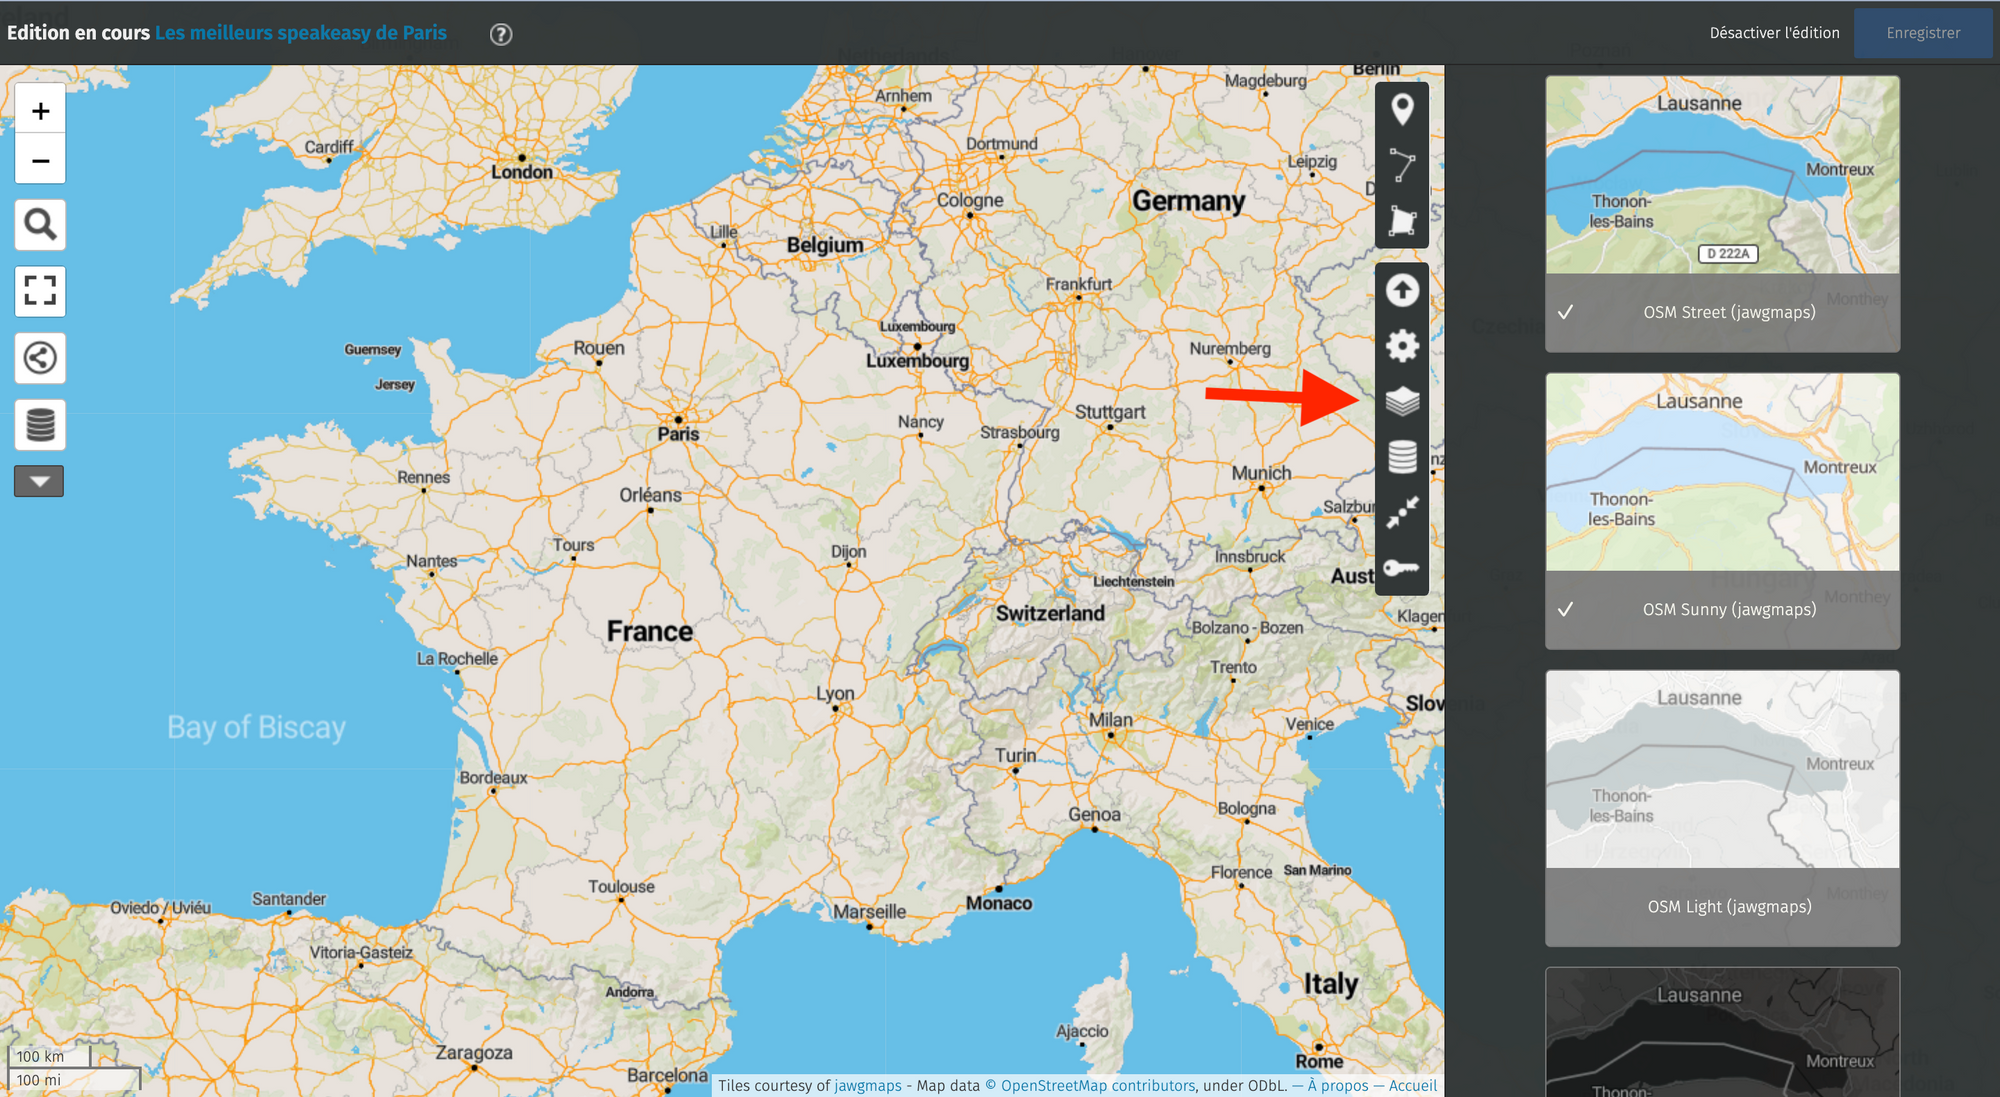
Task: Click the Marseille city label
Action: pyautogui.click(x=870, y=912)
